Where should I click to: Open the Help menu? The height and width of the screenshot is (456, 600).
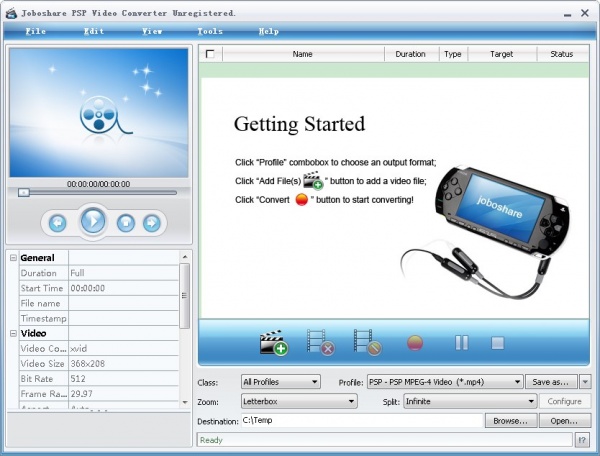click(269, 31)
